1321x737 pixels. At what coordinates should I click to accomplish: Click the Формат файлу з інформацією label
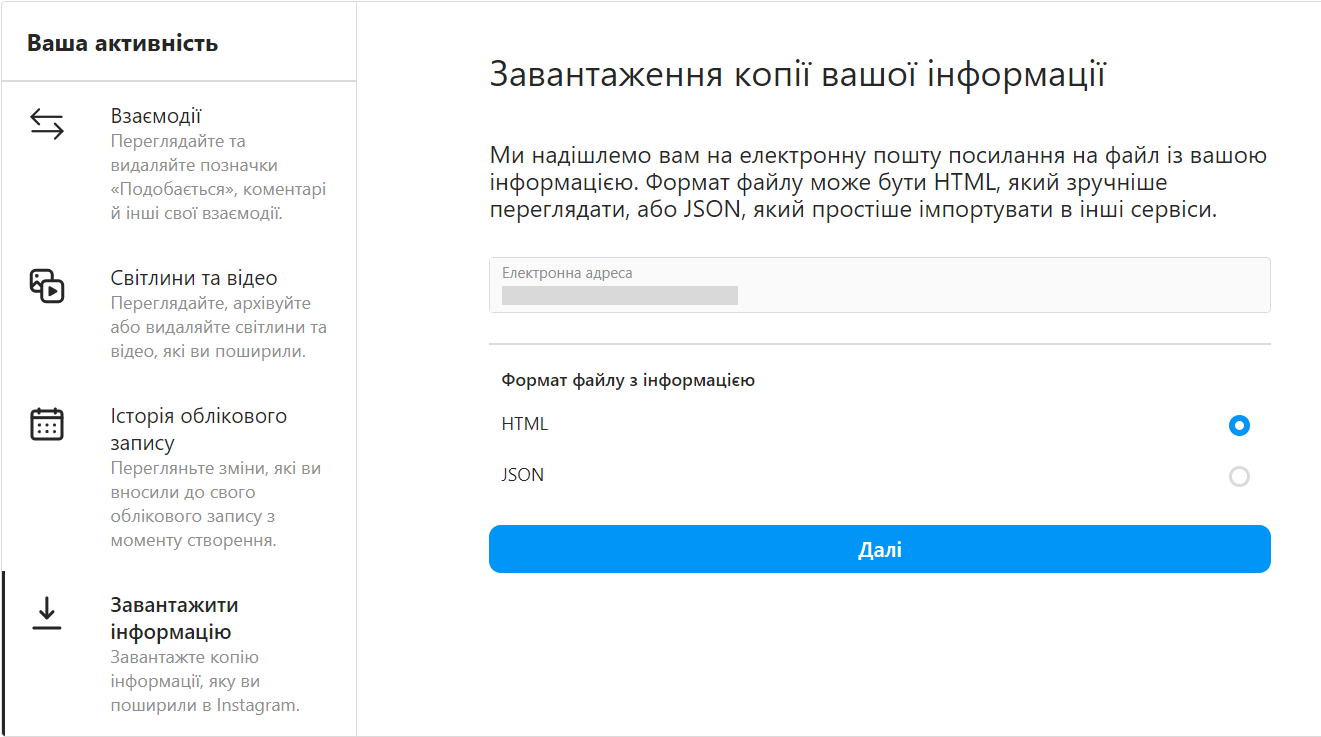click(627, 380)
